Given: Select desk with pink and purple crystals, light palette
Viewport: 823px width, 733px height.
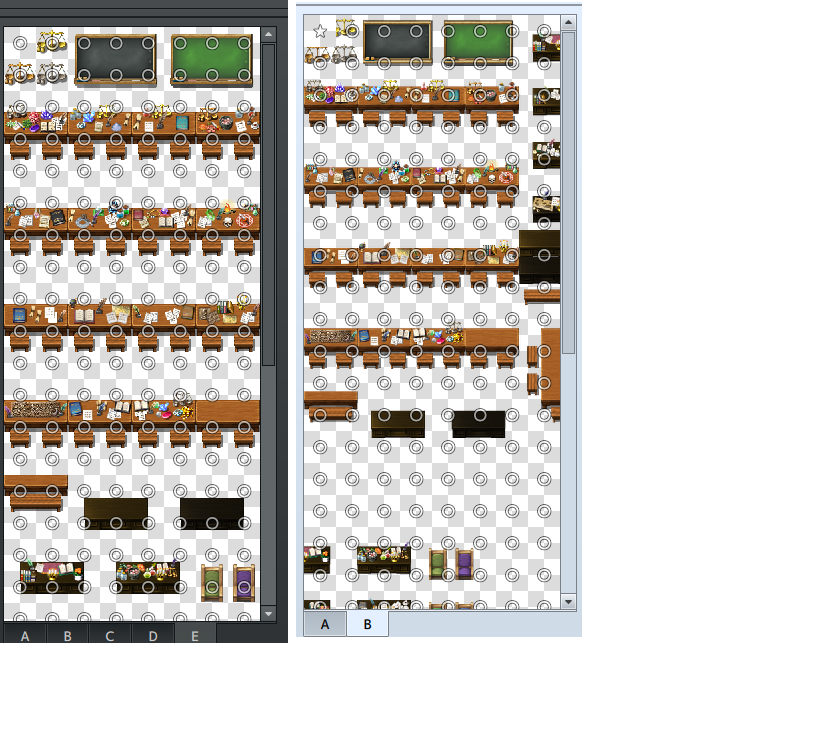Looking at the screenshot, I should (331, 96).
